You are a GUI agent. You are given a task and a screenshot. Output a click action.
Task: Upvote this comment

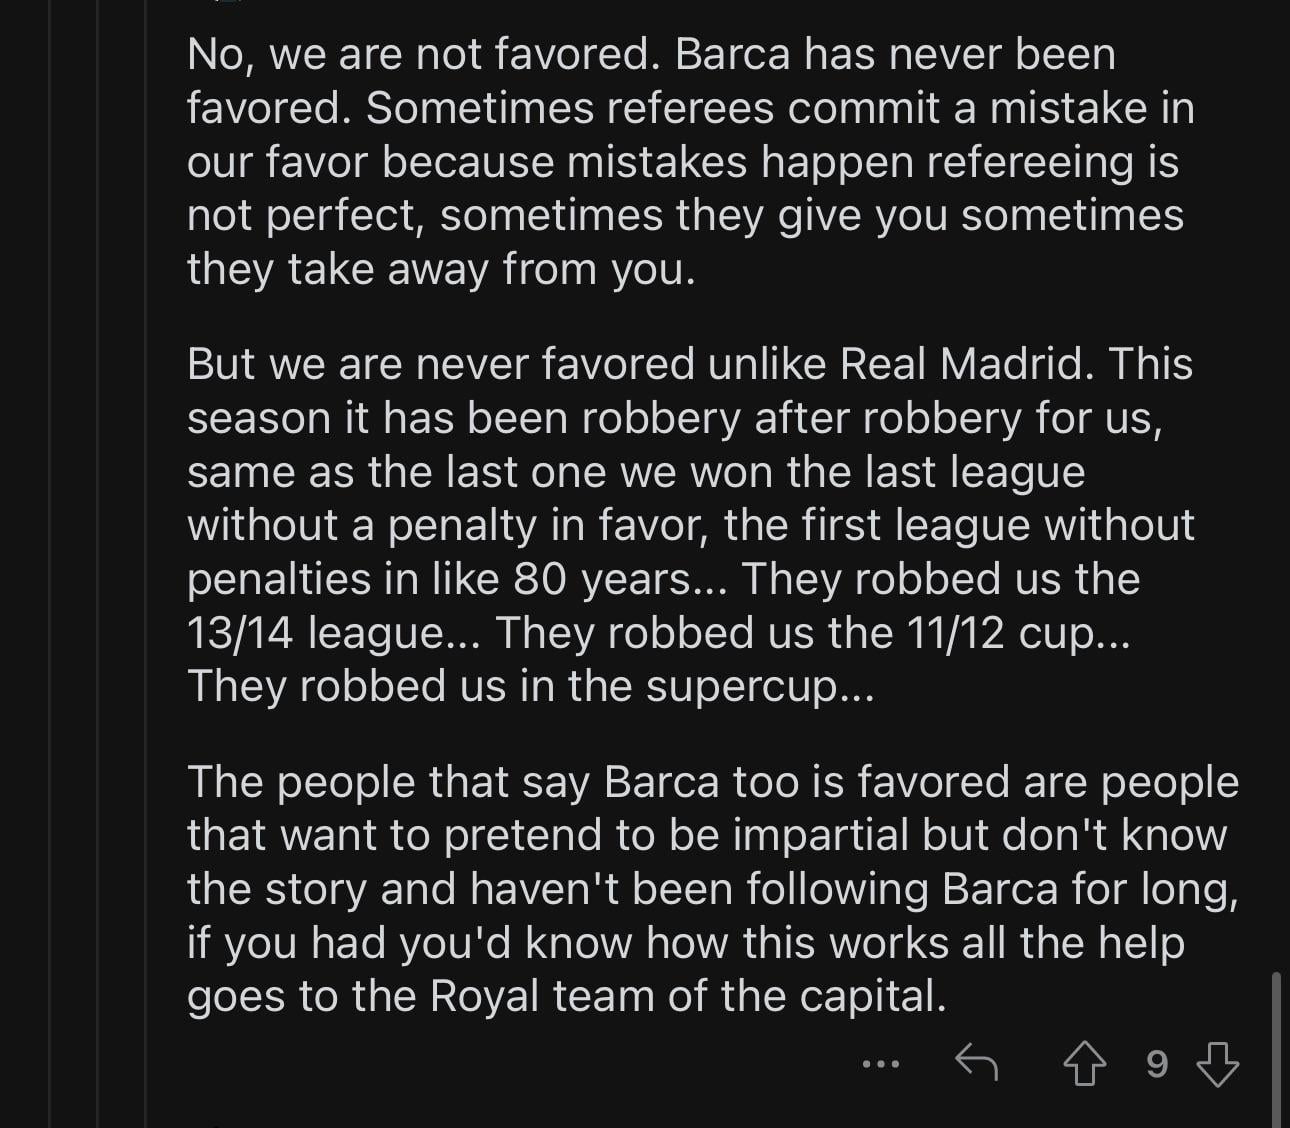click(x=1084, y=1064)
